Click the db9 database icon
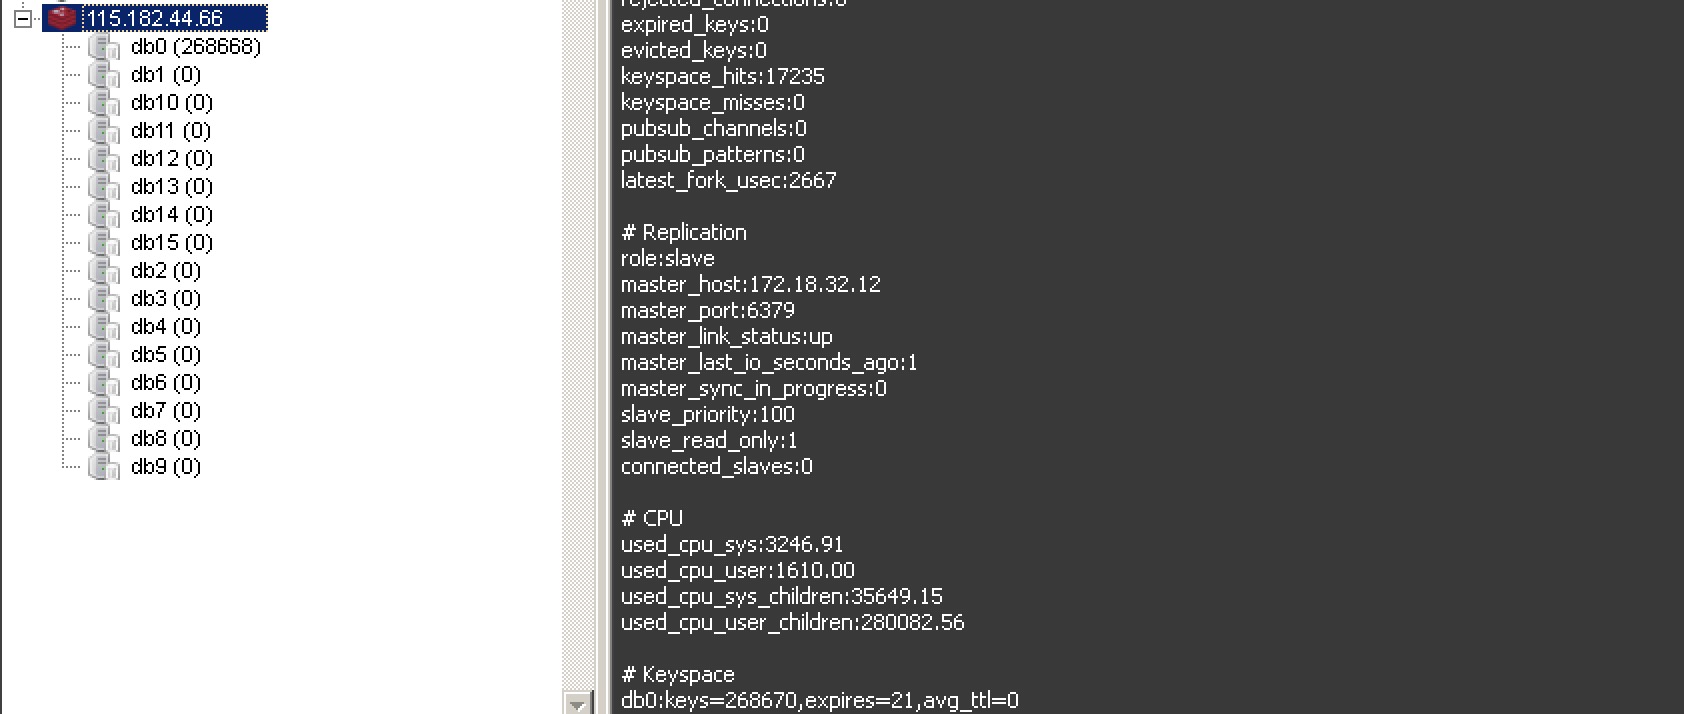This screenshot has height=714, width=1684. pyautogui.click(x=104, y=467)
